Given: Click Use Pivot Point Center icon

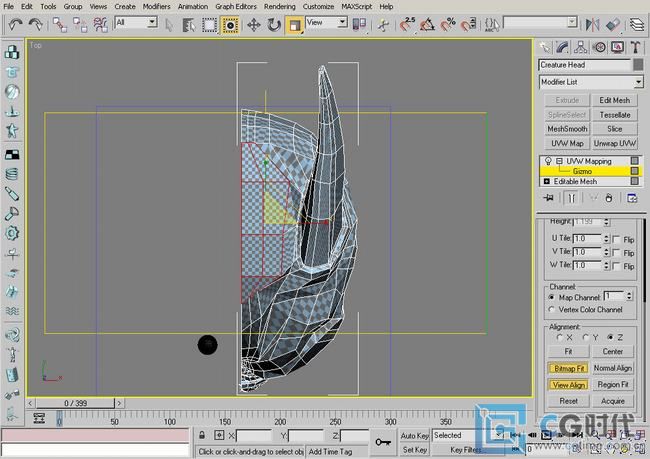Looking at the screenshot, I should pyautogui.click(x=359, y=24).
